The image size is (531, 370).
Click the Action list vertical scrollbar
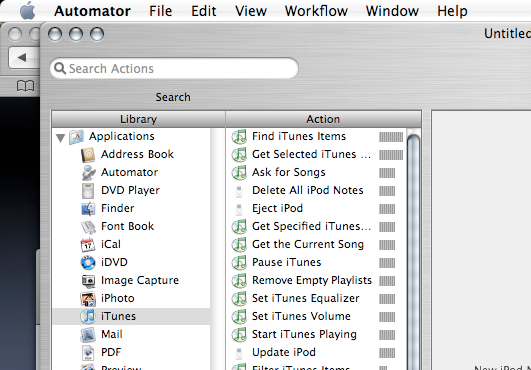pyautogui.click(x=413, y=251)
